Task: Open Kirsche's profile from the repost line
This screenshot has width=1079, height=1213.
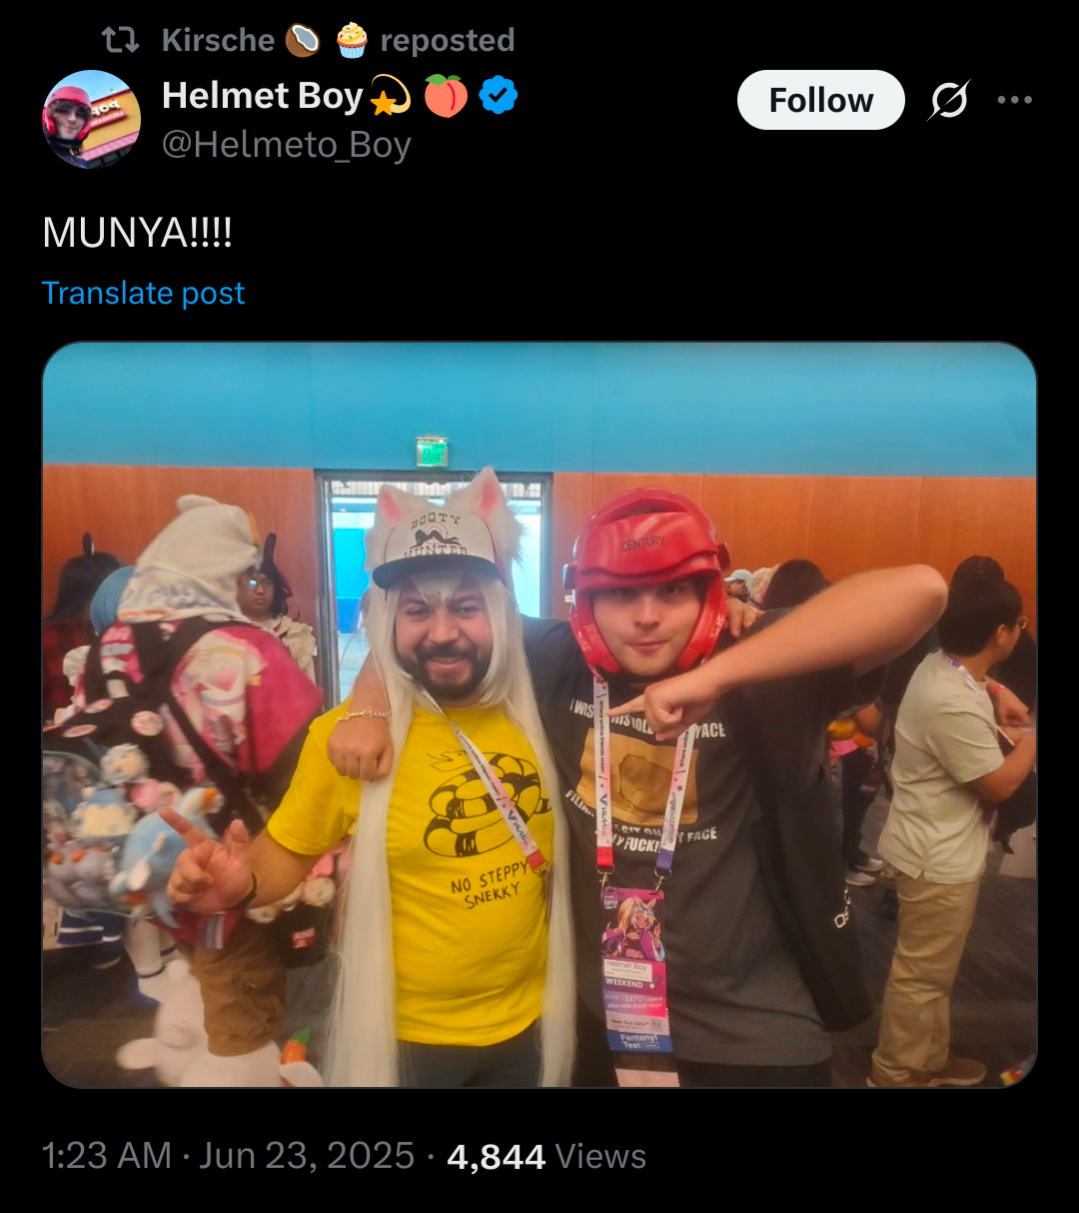Action: click(218, 40)
